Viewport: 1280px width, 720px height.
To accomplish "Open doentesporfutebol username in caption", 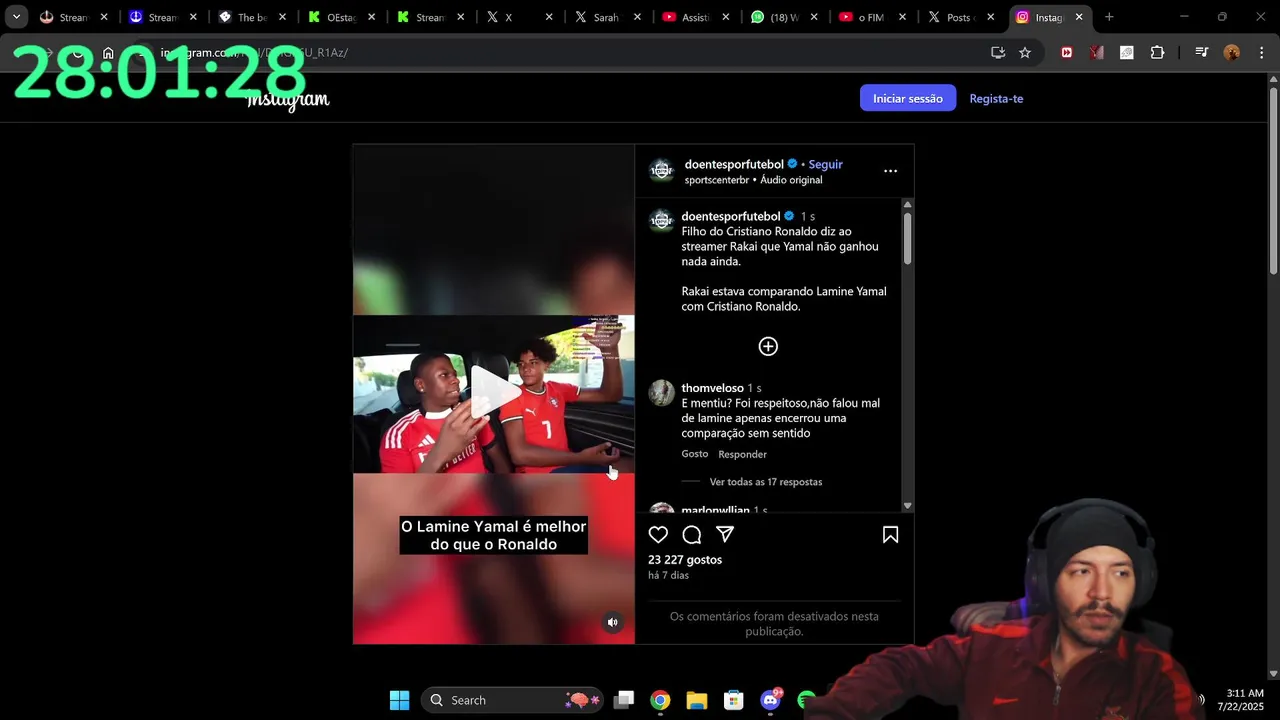I will click(730, 216).
